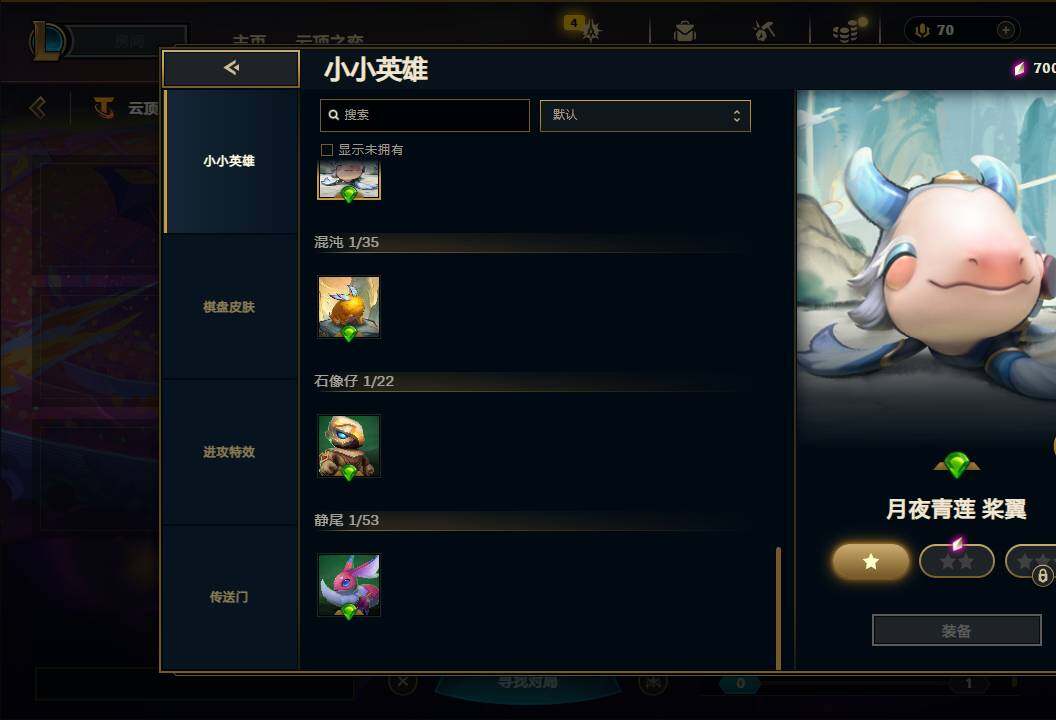The image size is (1056, 720).
Task: Open the store coins icon in top bar
Action: tap(846, 30)
